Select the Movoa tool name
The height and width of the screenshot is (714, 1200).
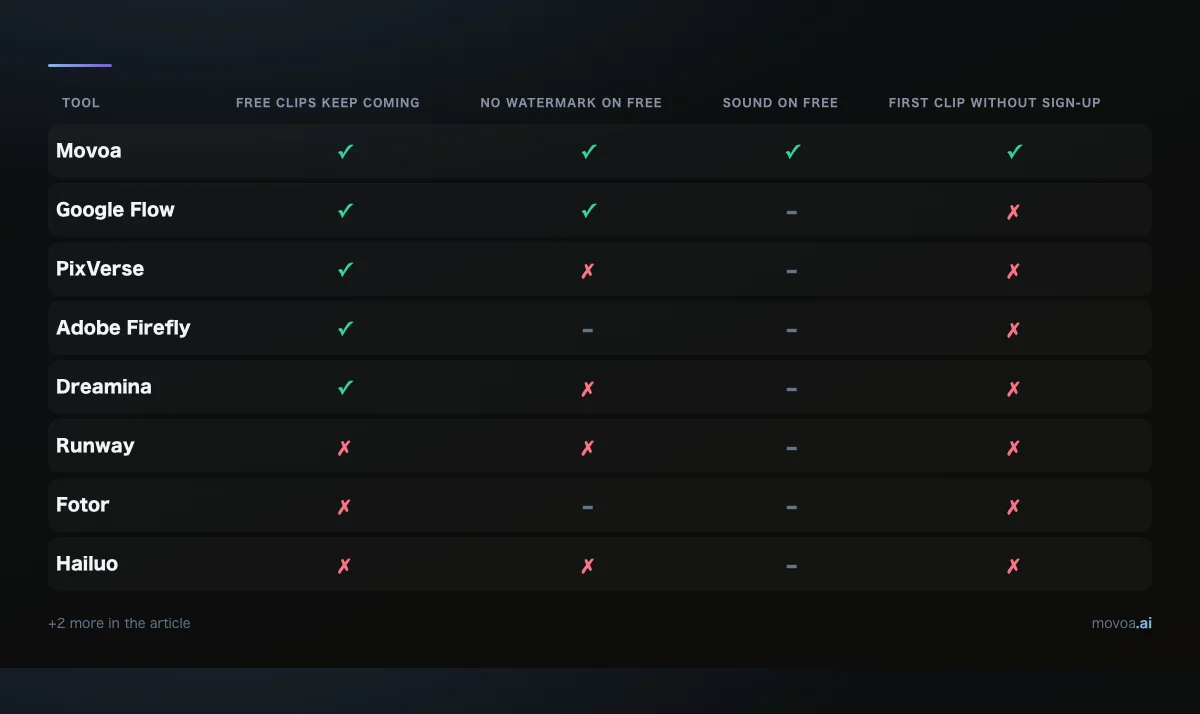(89, 151)
